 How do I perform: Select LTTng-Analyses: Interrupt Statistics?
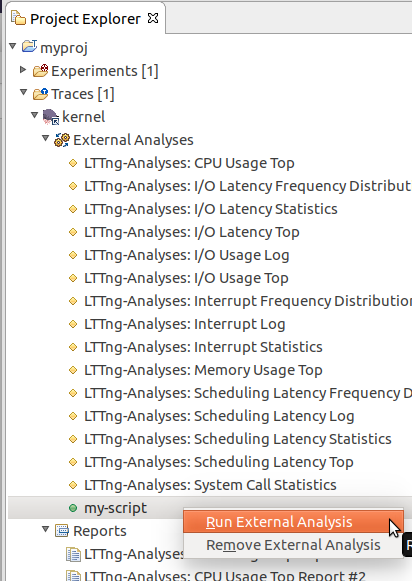pyautogui.click(x=203, y=347)
